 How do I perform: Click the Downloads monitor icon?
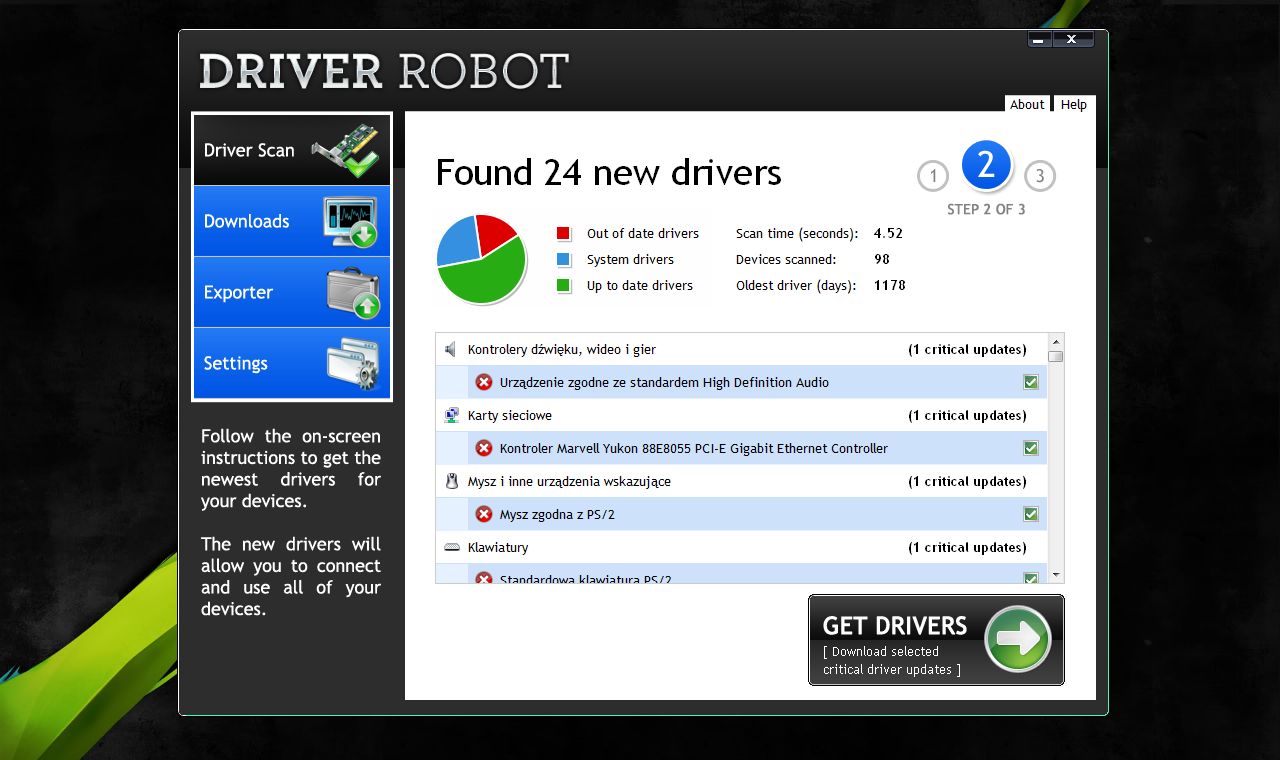pos(350,222)
